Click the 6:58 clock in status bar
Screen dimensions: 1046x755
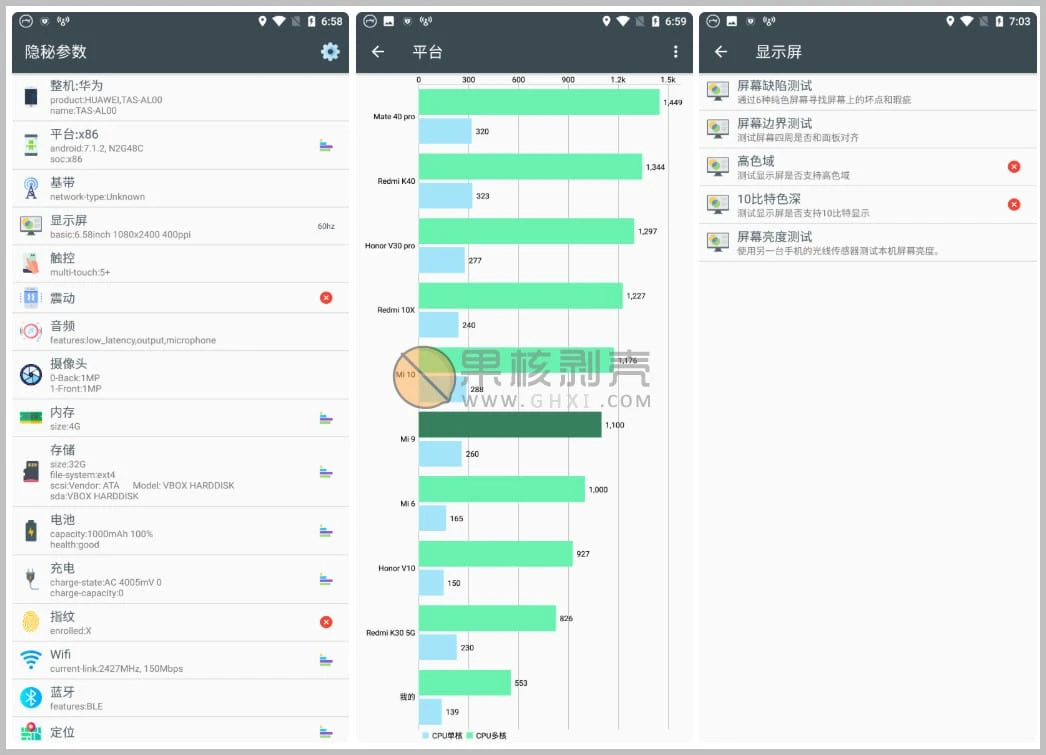(x=332, y=21)
